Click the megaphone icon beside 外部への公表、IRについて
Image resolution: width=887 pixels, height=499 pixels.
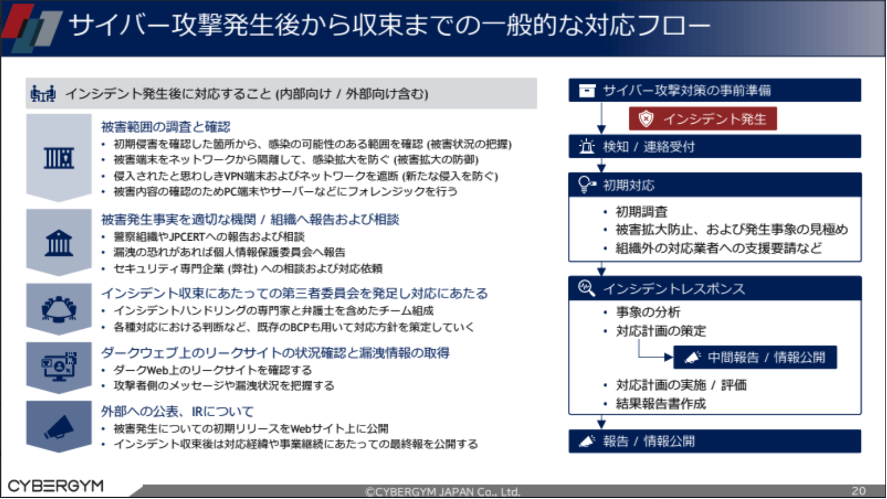pyautogui.click(x=59, y=427)
